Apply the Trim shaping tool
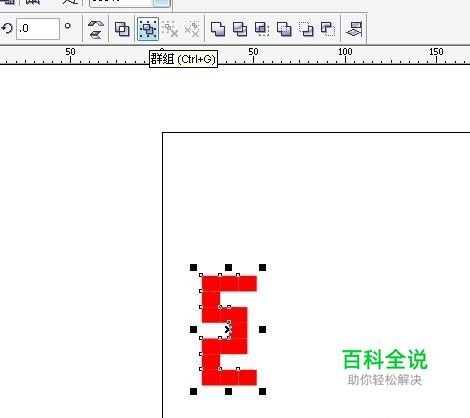 (240, 29)
